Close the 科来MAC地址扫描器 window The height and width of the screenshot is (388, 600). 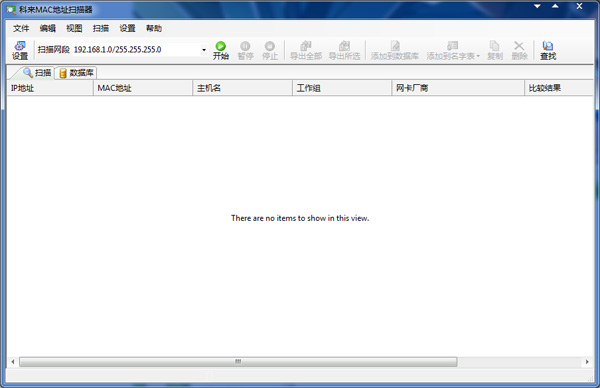click(x=579, y=6)
